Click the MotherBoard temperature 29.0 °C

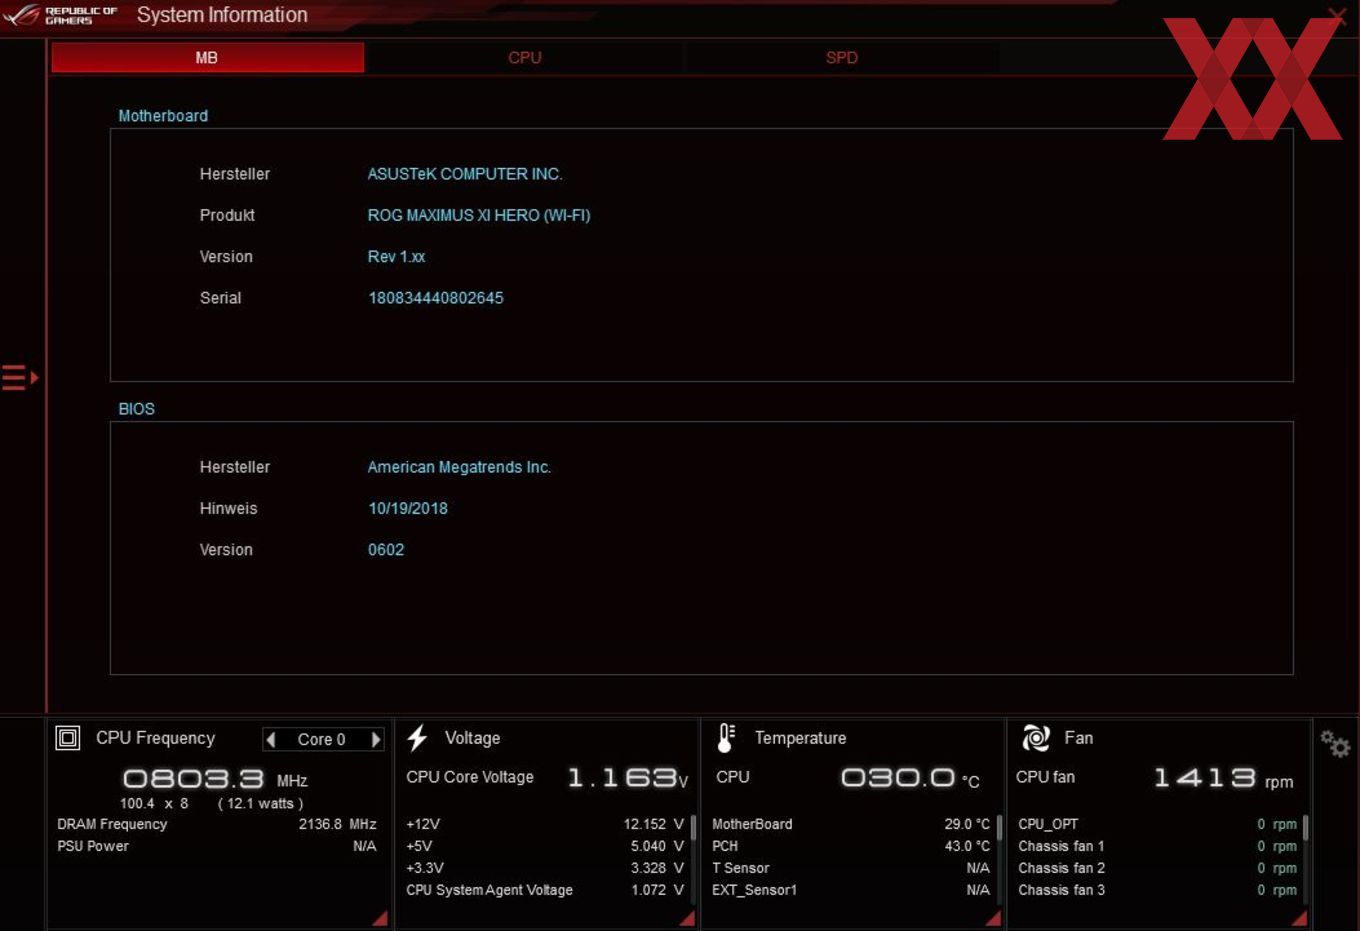967,824
